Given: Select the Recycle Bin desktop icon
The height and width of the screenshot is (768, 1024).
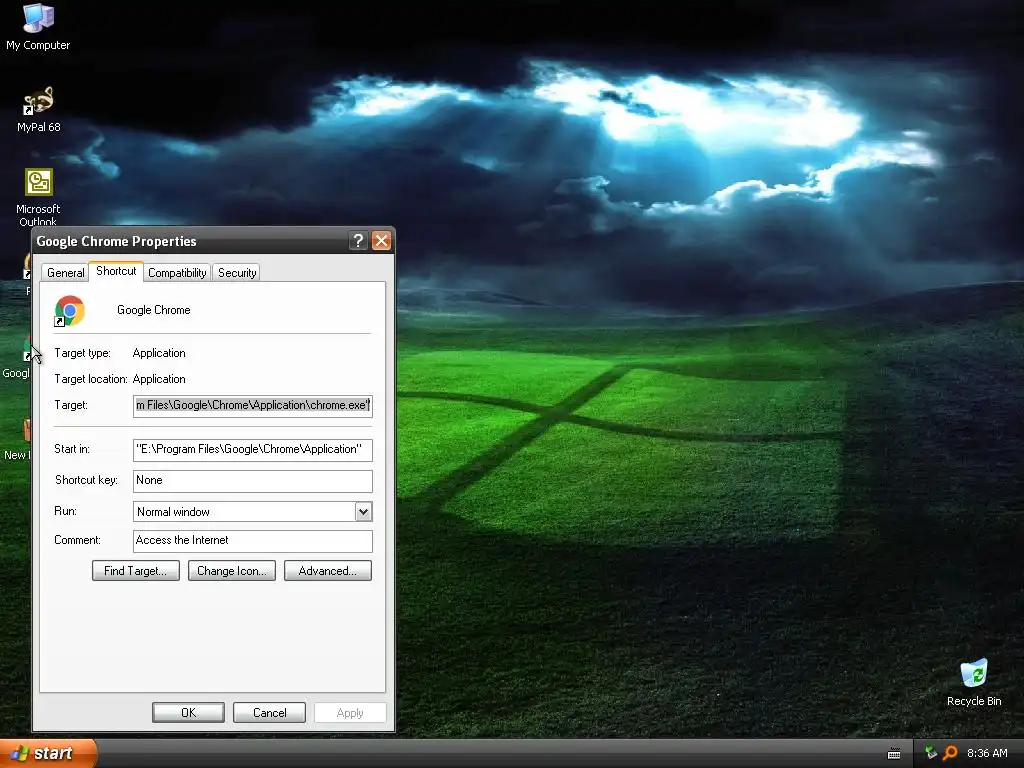Looking at the screenshot, I should (x=974, y=683).
